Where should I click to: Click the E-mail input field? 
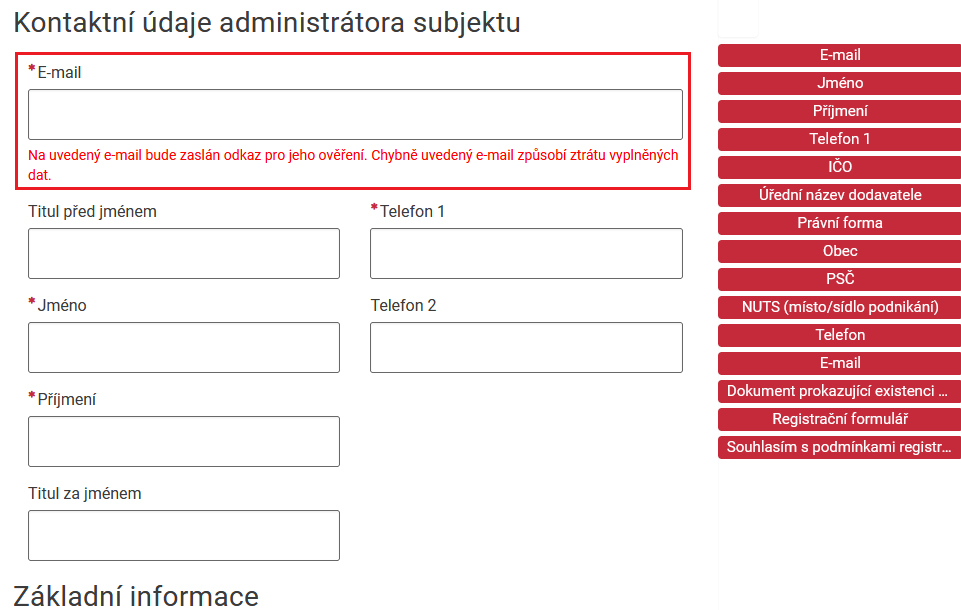click(x=355, y=114)
